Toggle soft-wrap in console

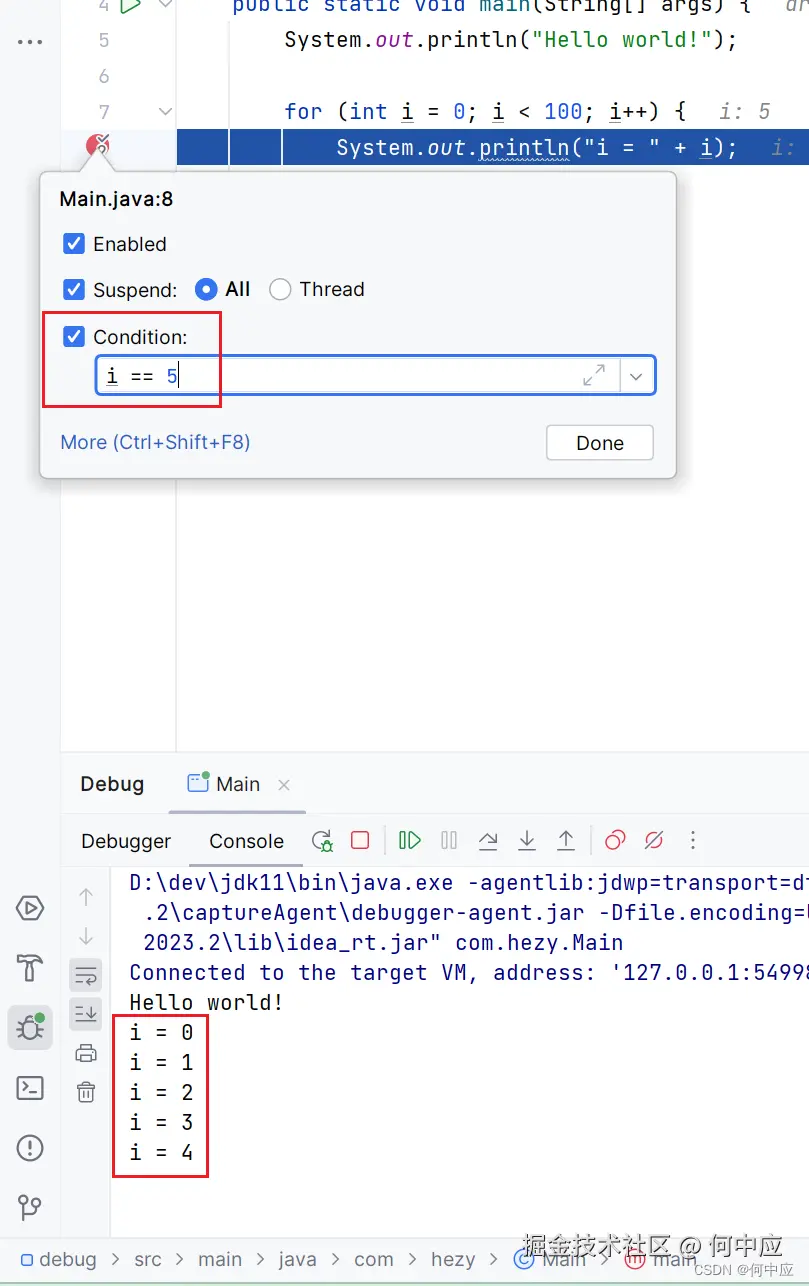click(x=86, y=974)
